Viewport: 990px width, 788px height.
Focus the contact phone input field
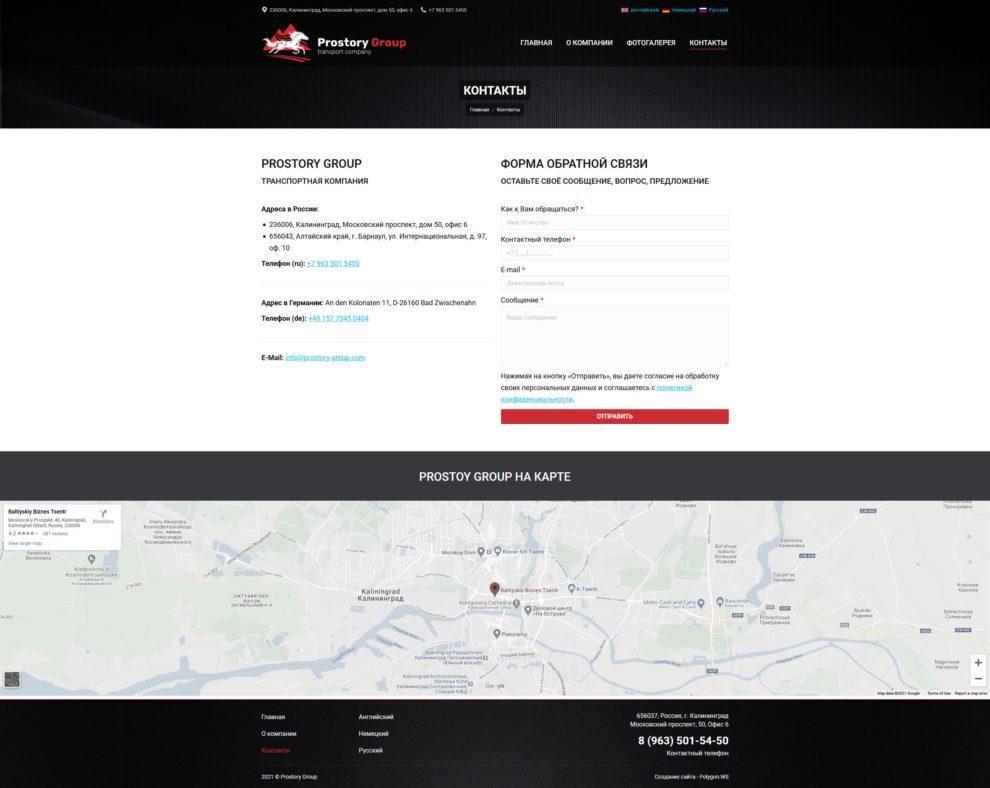614,253
